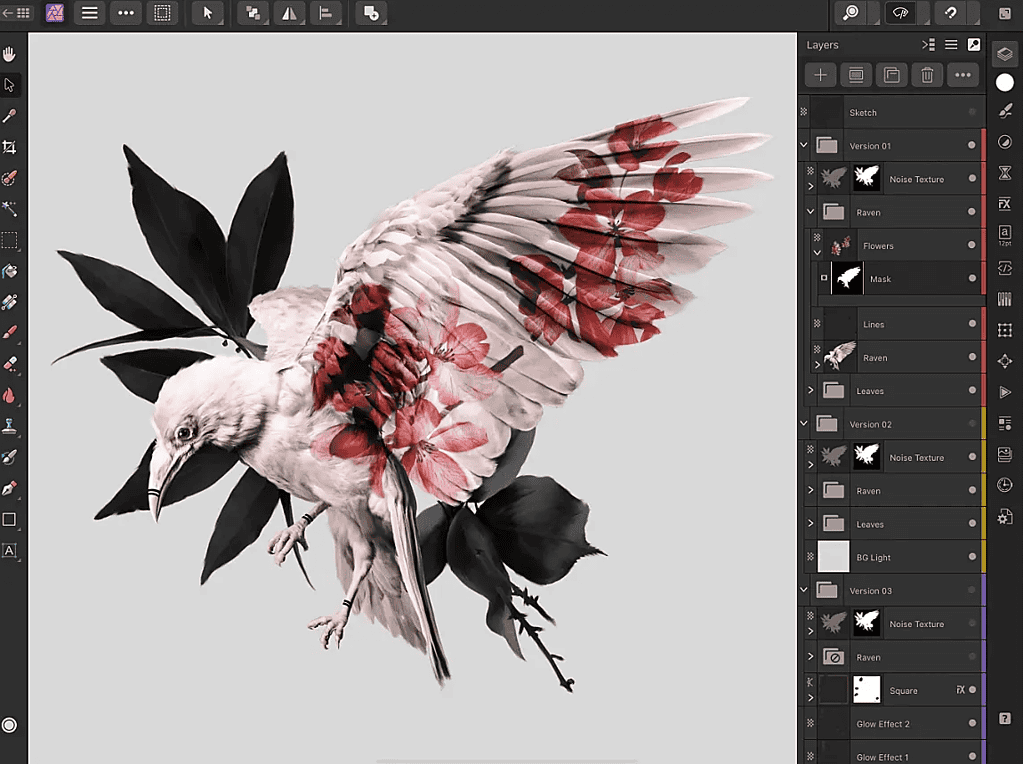Expand the Leaves group under Version 01

[x=810, y=390]
